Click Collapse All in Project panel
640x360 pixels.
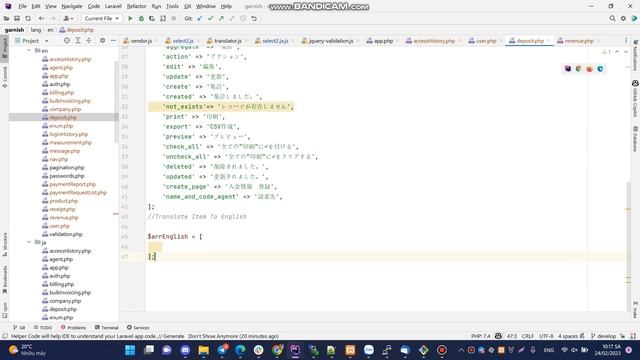pos(88,40)
